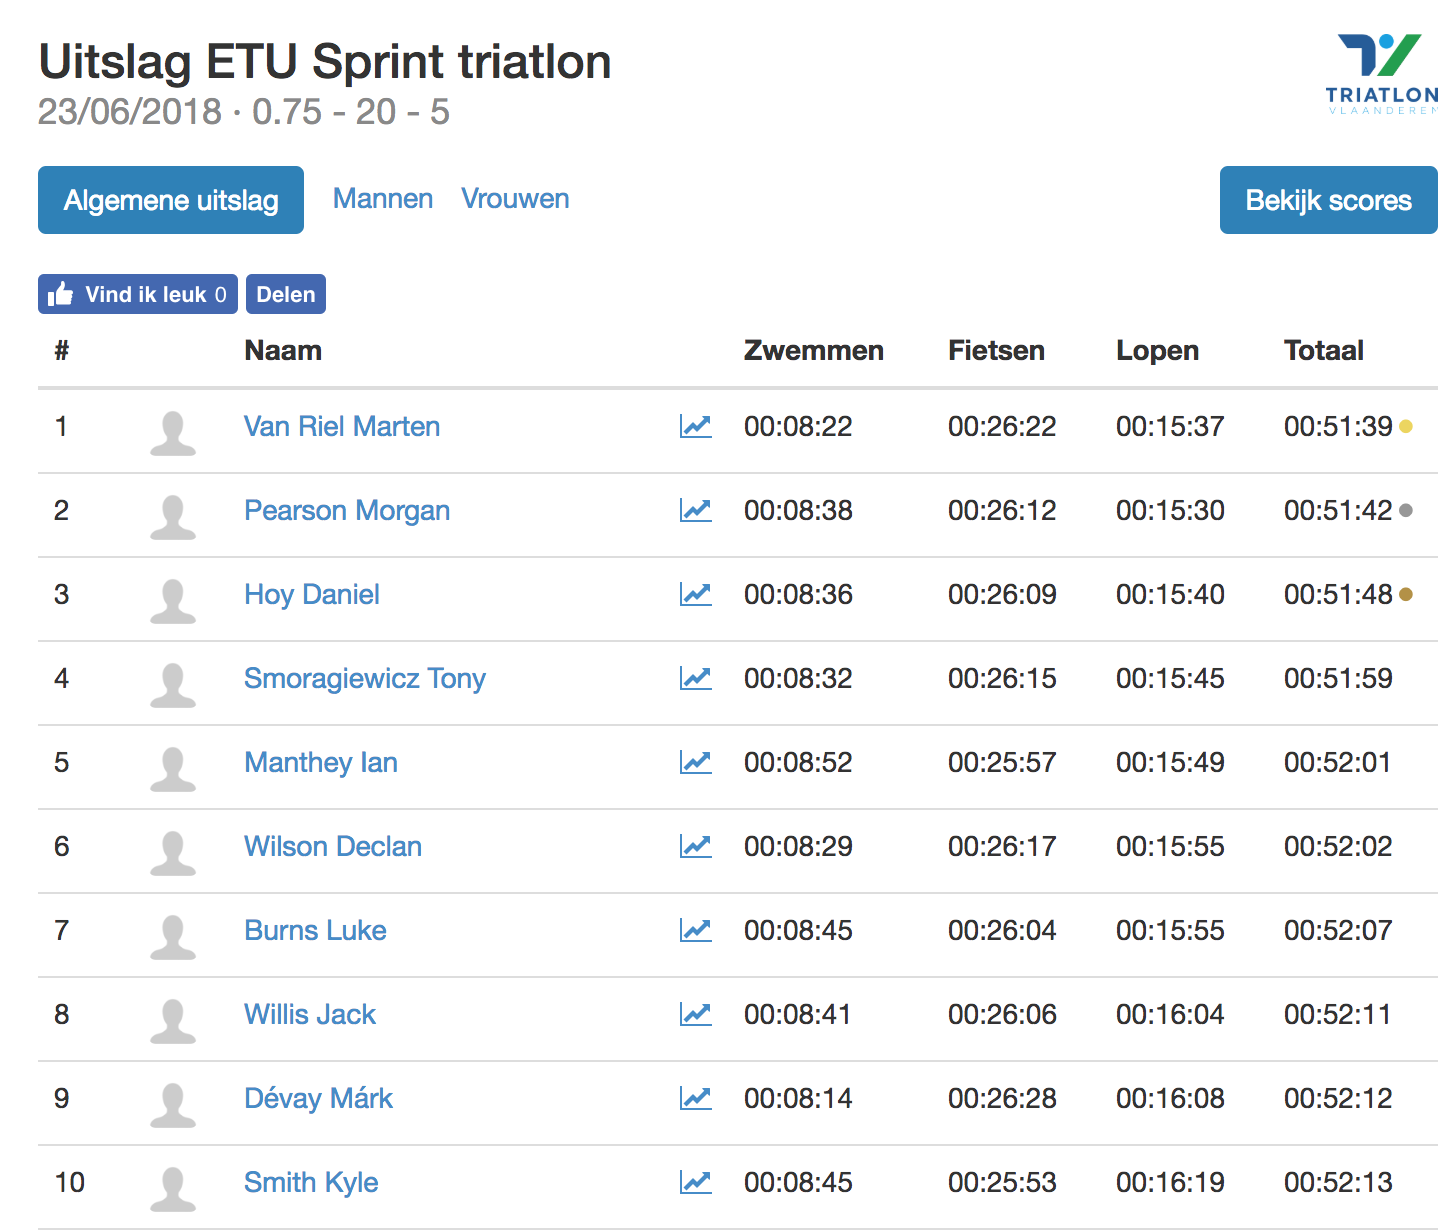Click the Totaal column header
This screenshot has height=1230, width=1456.
[x=1324, y=351]
